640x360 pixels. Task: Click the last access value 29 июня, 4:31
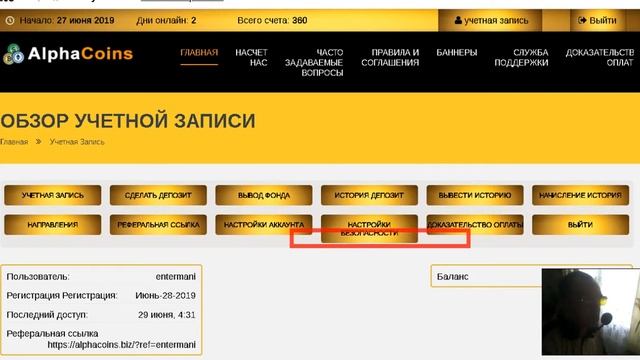tap(167, 315)
